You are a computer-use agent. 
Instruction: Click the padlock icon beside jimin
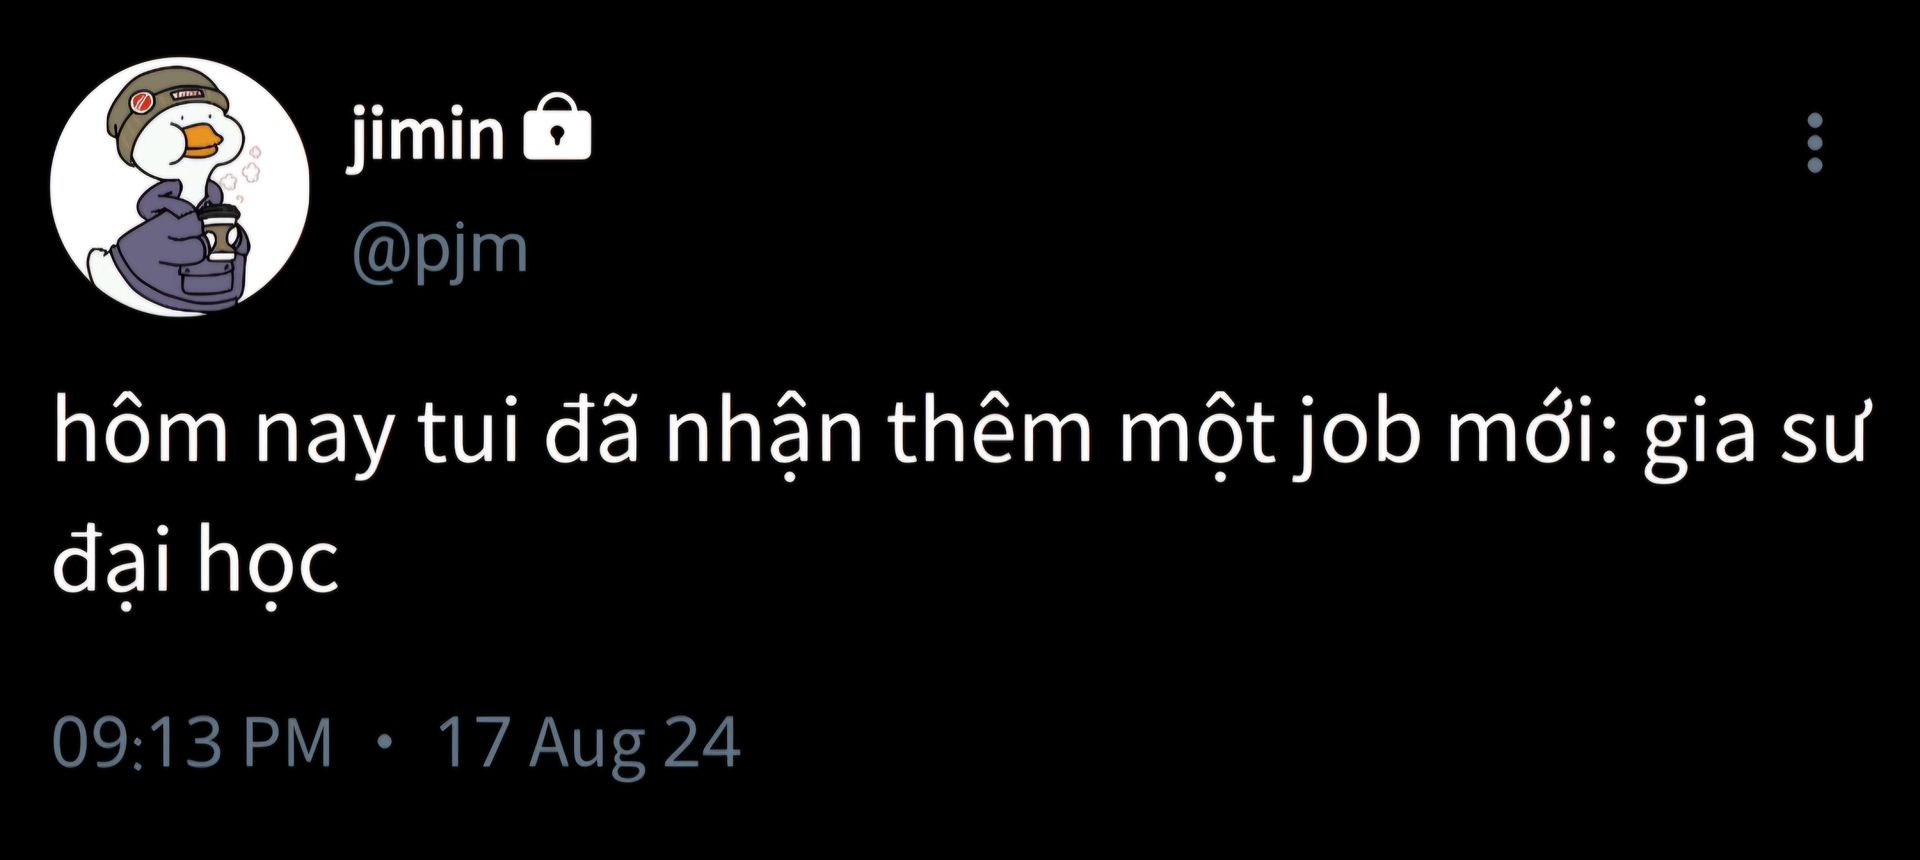[558, 128]
